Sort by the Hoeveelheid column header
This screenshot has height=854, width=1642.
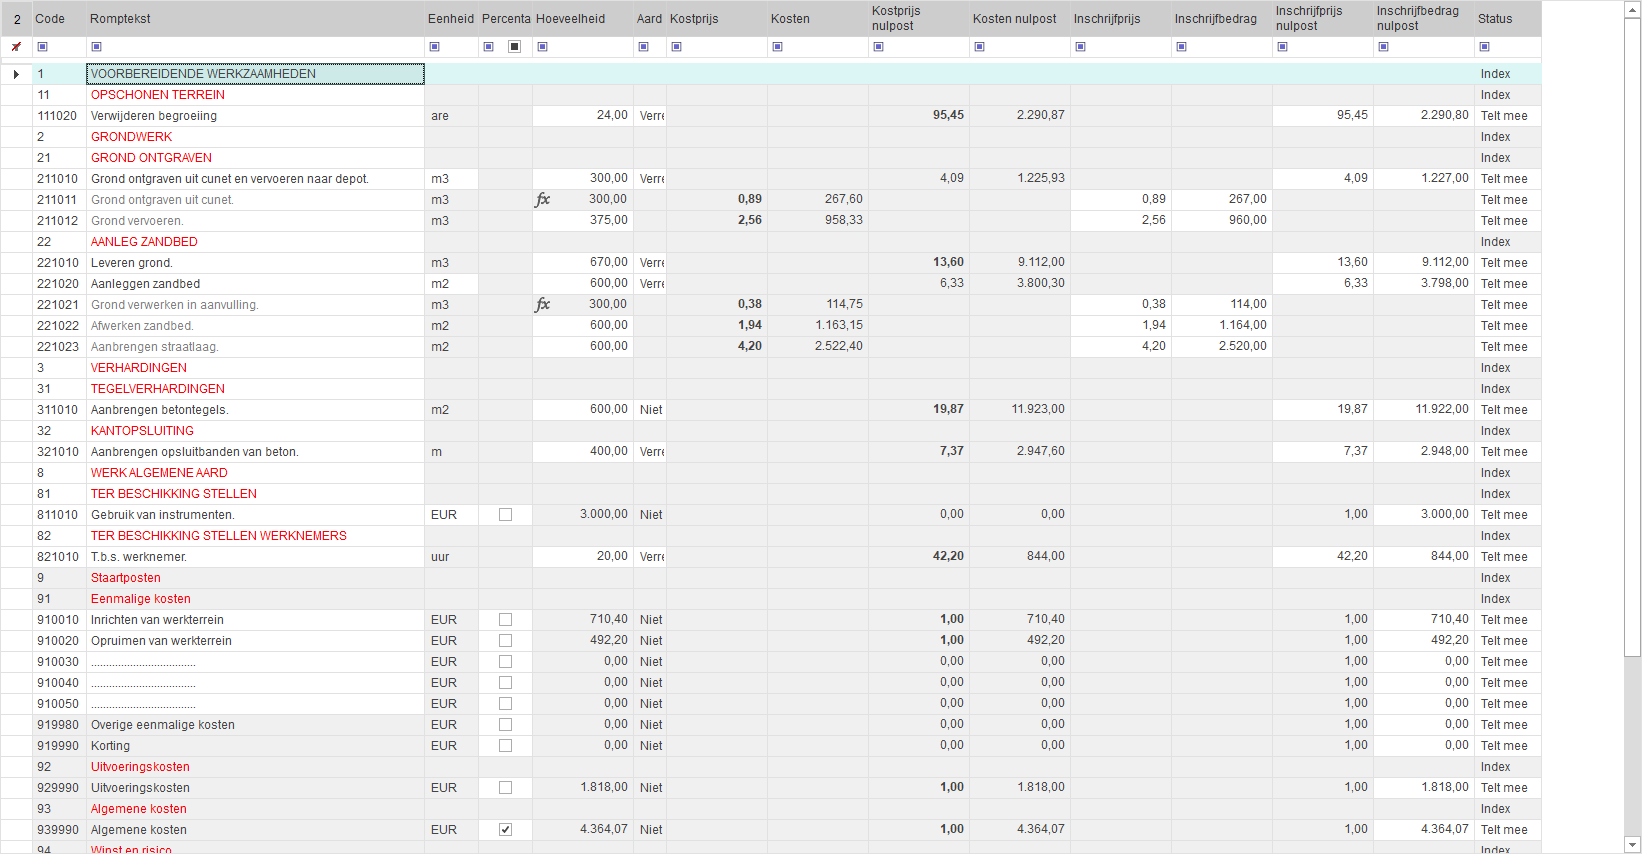tap(583, 19)
